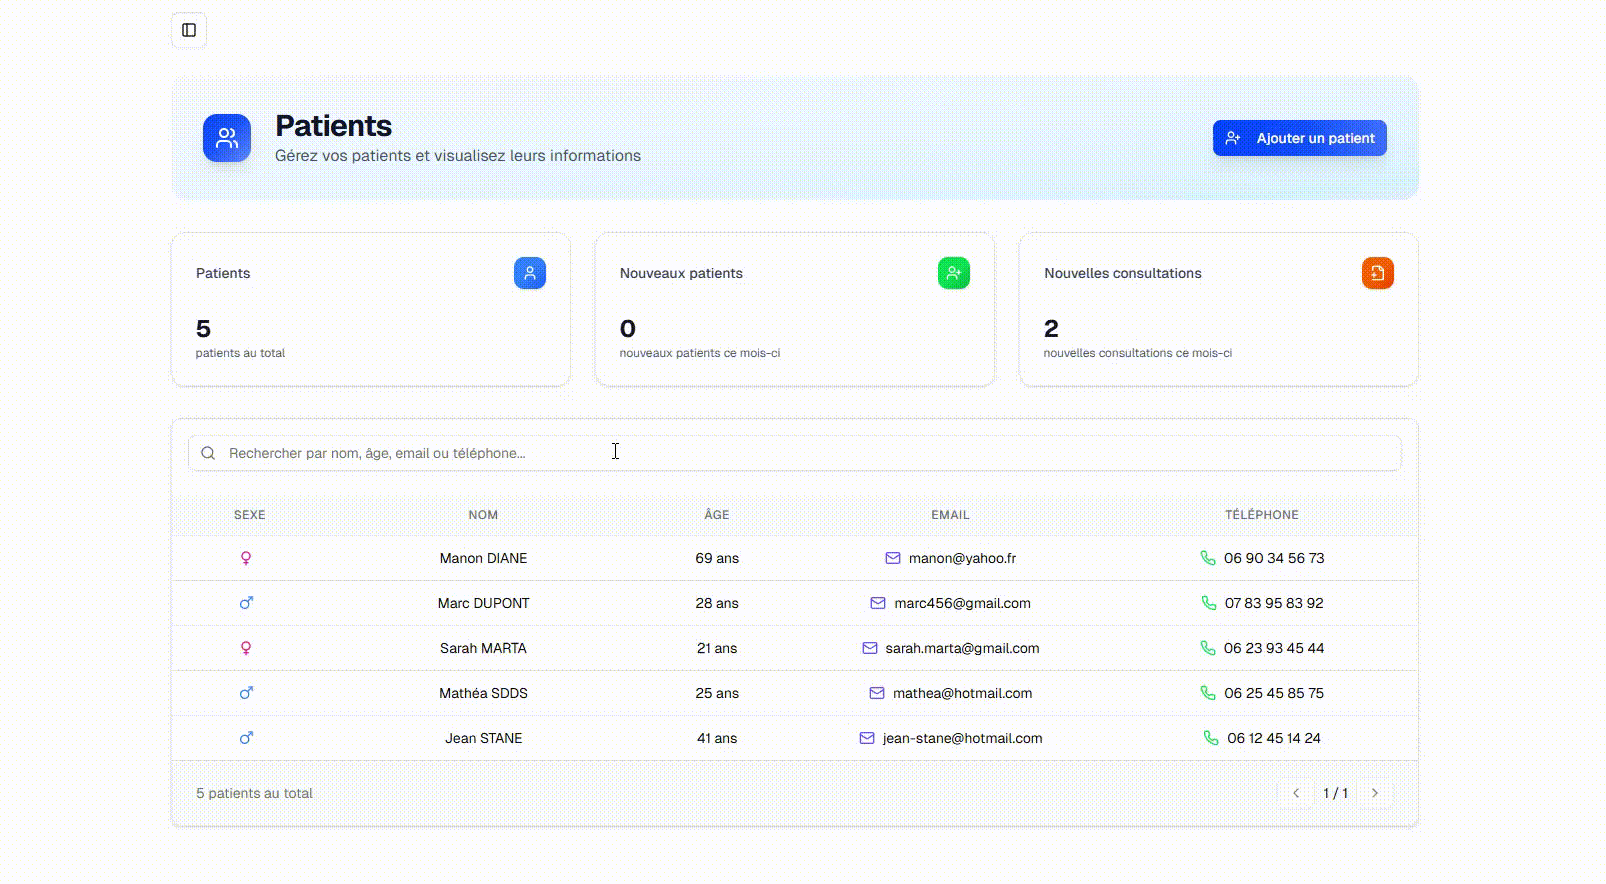Viewport: 1606px width, 884px height.
Task: Click the blue Patients card icon
Action: [530, 273]
